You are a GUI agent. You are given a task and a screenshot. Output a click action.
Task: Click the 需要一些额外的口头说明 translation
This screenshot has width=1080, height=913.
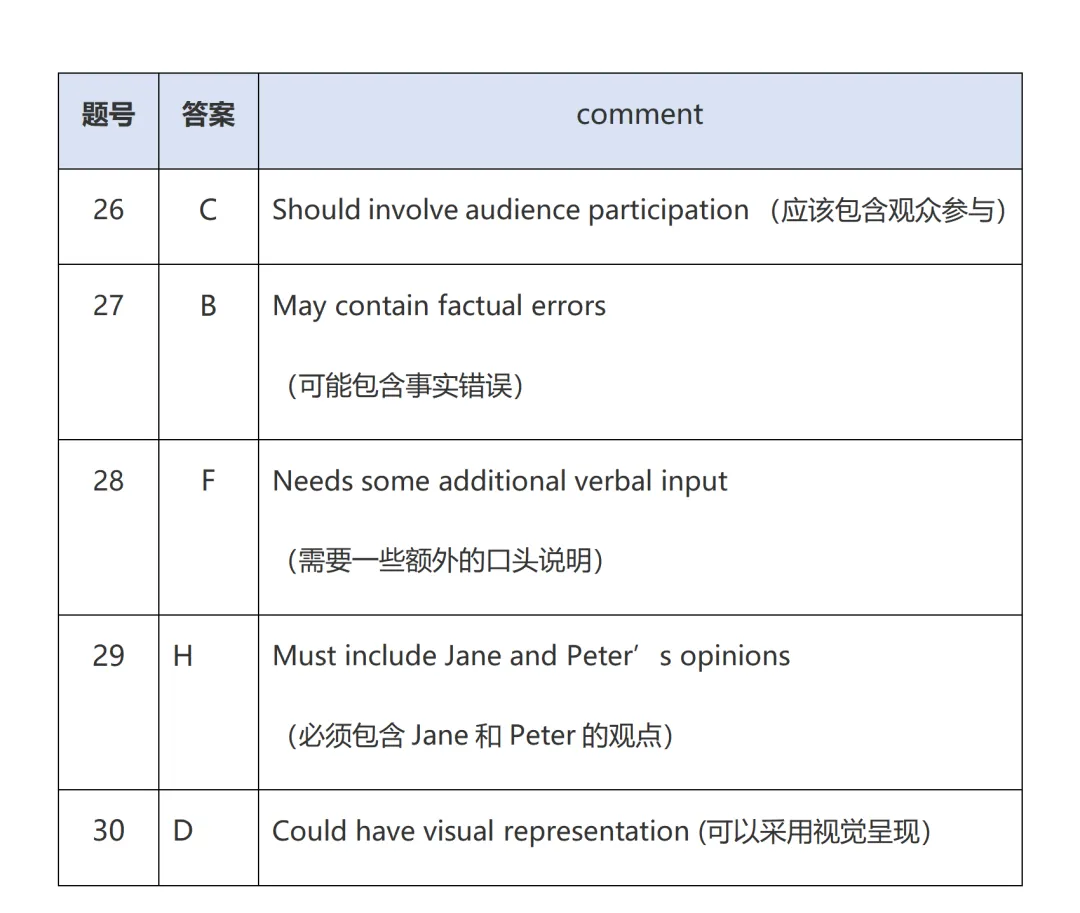[x=445, y=560]
